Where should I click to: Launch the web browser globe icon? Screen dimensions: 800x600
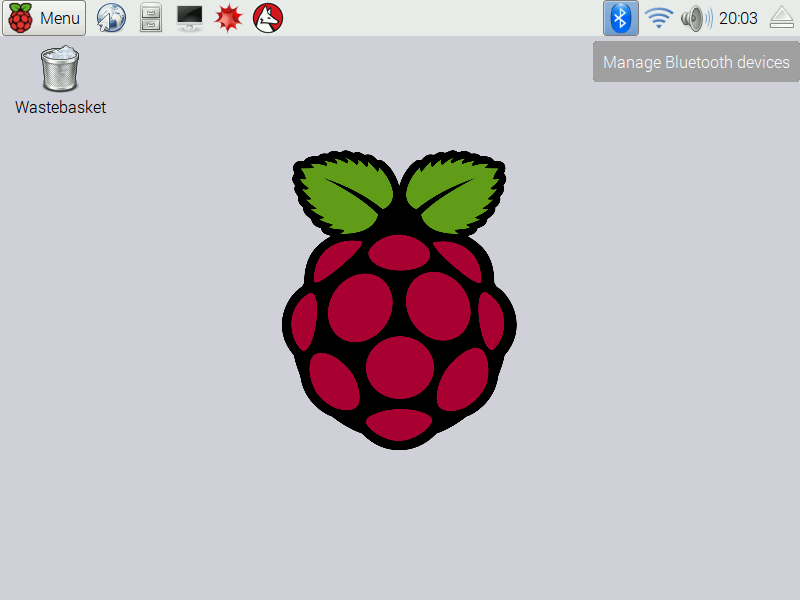tap(111, 18)
